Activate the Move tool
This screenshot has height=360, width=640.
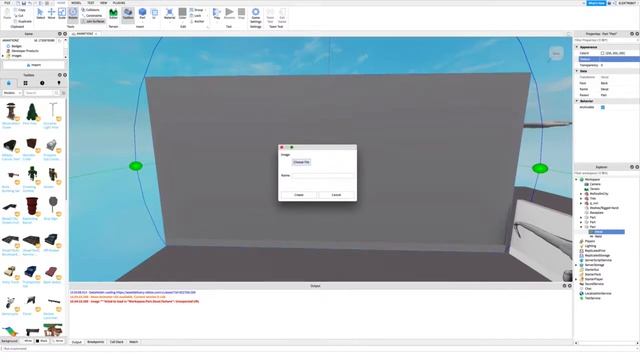(x=51, y=13)
